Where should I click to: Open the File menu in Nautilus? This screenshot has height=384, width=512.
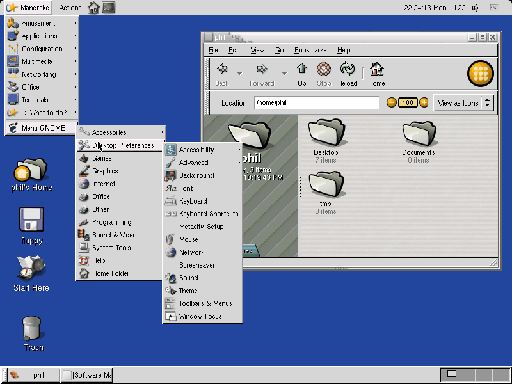coord(213,50)
